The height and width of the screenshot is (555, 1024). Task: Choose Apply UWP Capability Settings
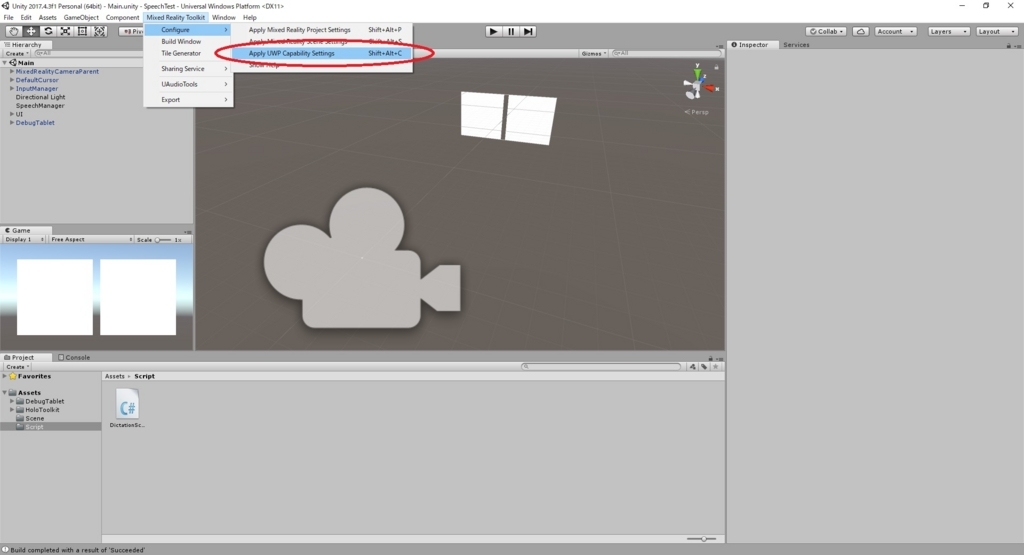pyautogui.click(x=323, y=54)
